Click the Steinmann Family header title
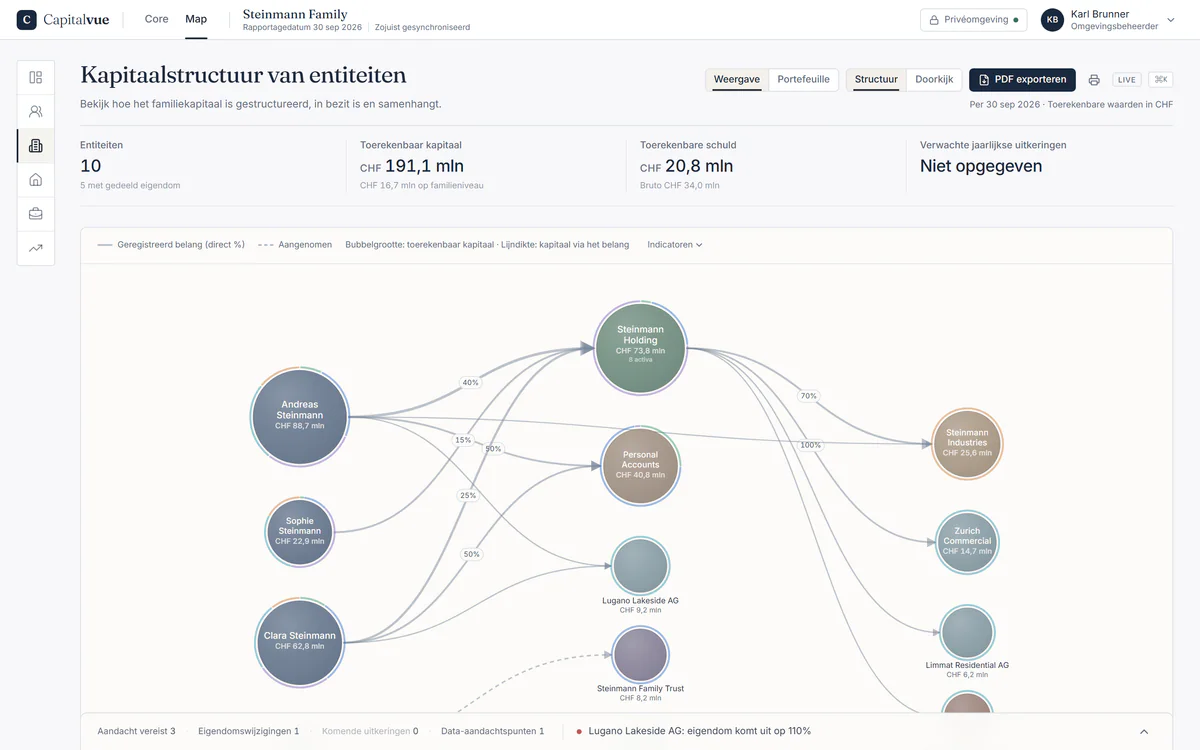Screen dimensions: 1200x750 [295, 14]
